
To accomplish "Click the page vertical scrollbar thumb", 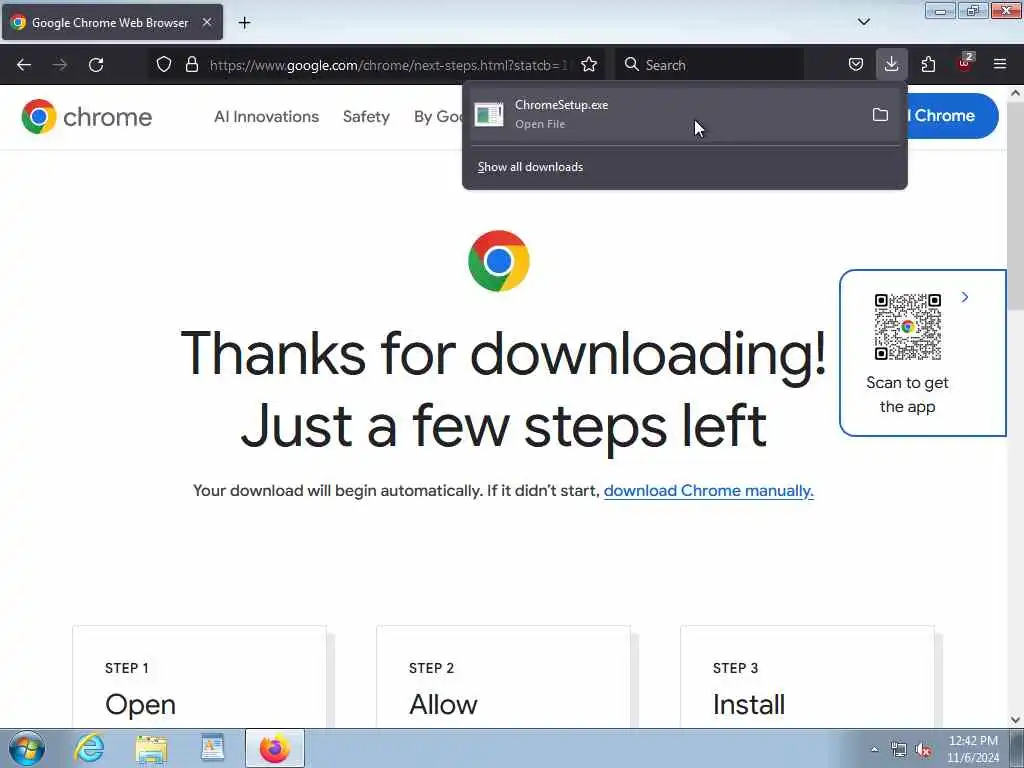I will click(x=1015, y=206).
